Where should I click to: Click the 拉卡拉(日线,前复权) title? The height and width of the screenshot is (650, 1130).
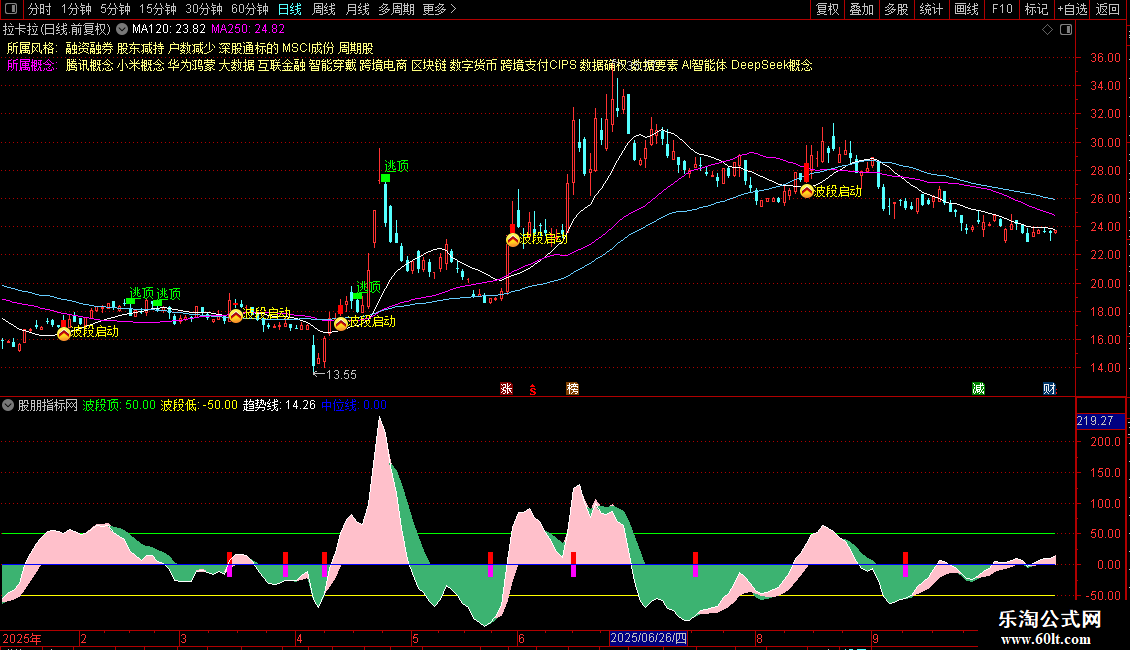point(57,30)
